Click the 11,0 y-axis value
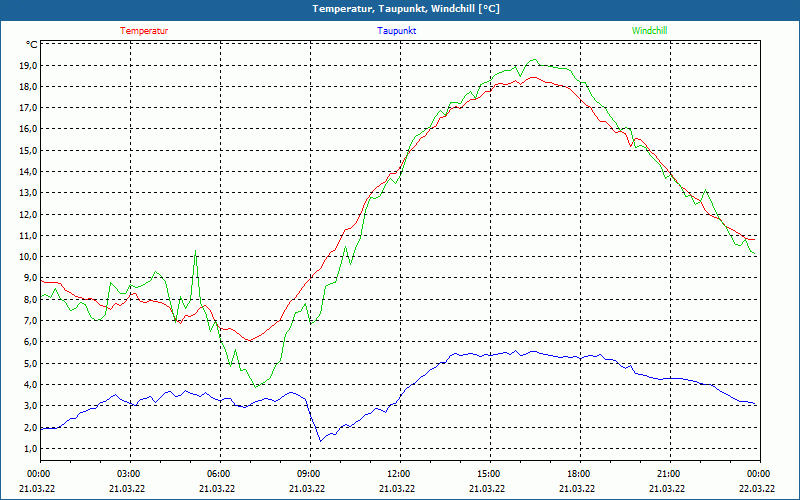The height and width of the screenshot is (500, 800). click(x=28, y=236)
